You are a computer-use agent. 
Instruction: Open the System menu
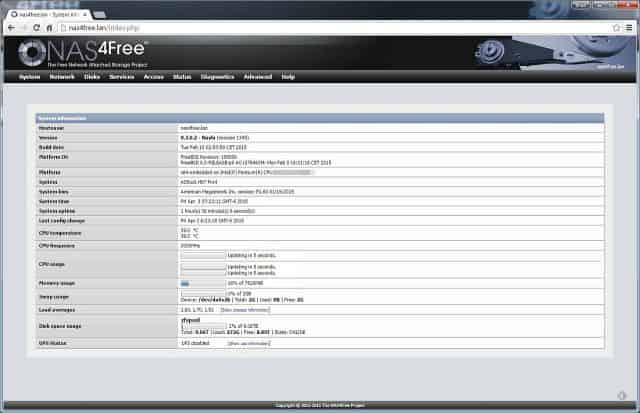[29, 76]
